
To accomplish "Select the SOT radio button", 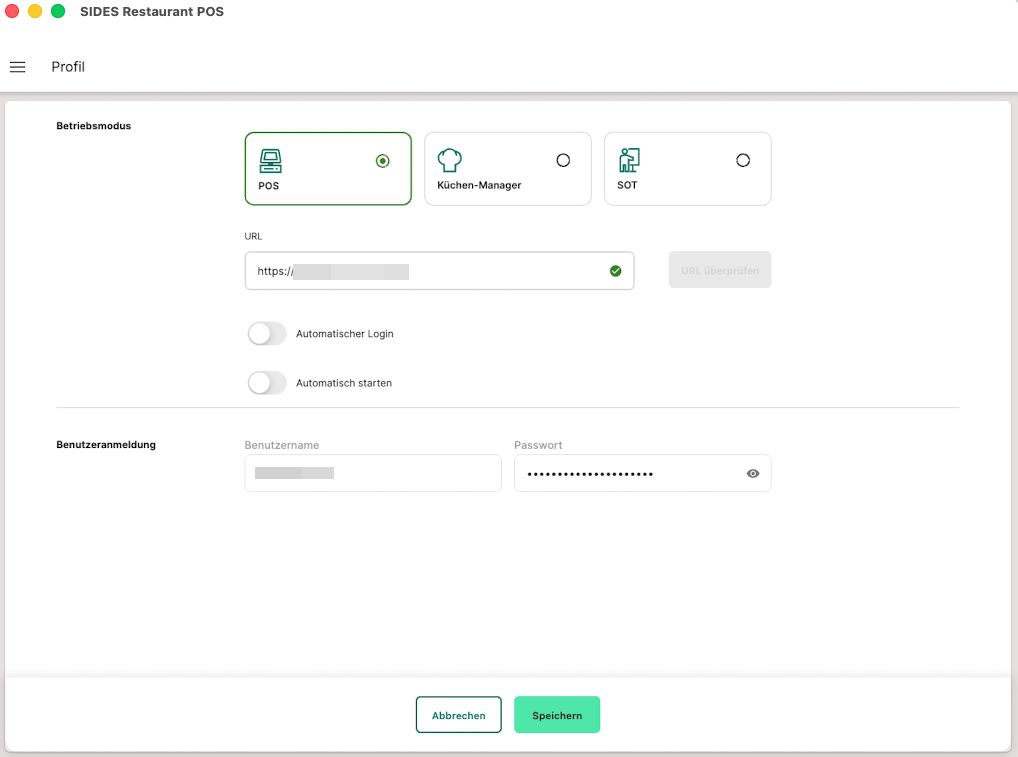I will pyautogui.click(x=743, y=160).
